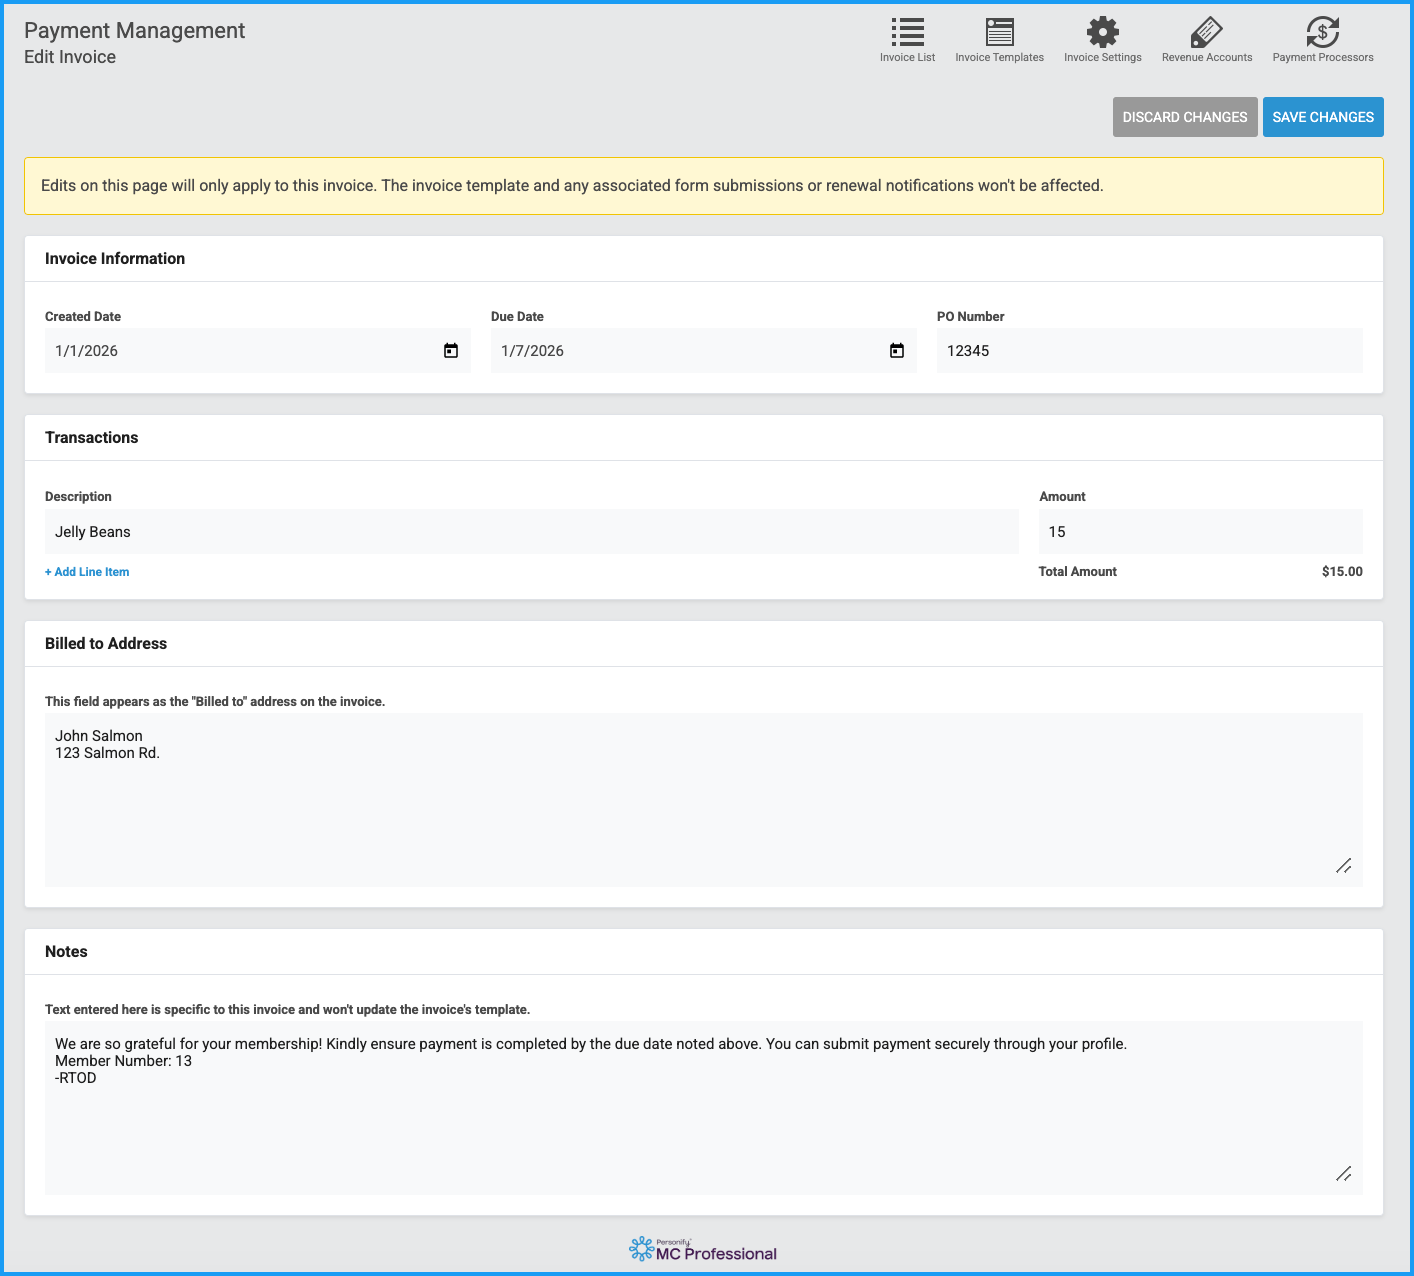The height and width of the screenshot is (1276, 1414).
Task: Grab the Billed to Address resize handle
Action: click(1344, 866)
